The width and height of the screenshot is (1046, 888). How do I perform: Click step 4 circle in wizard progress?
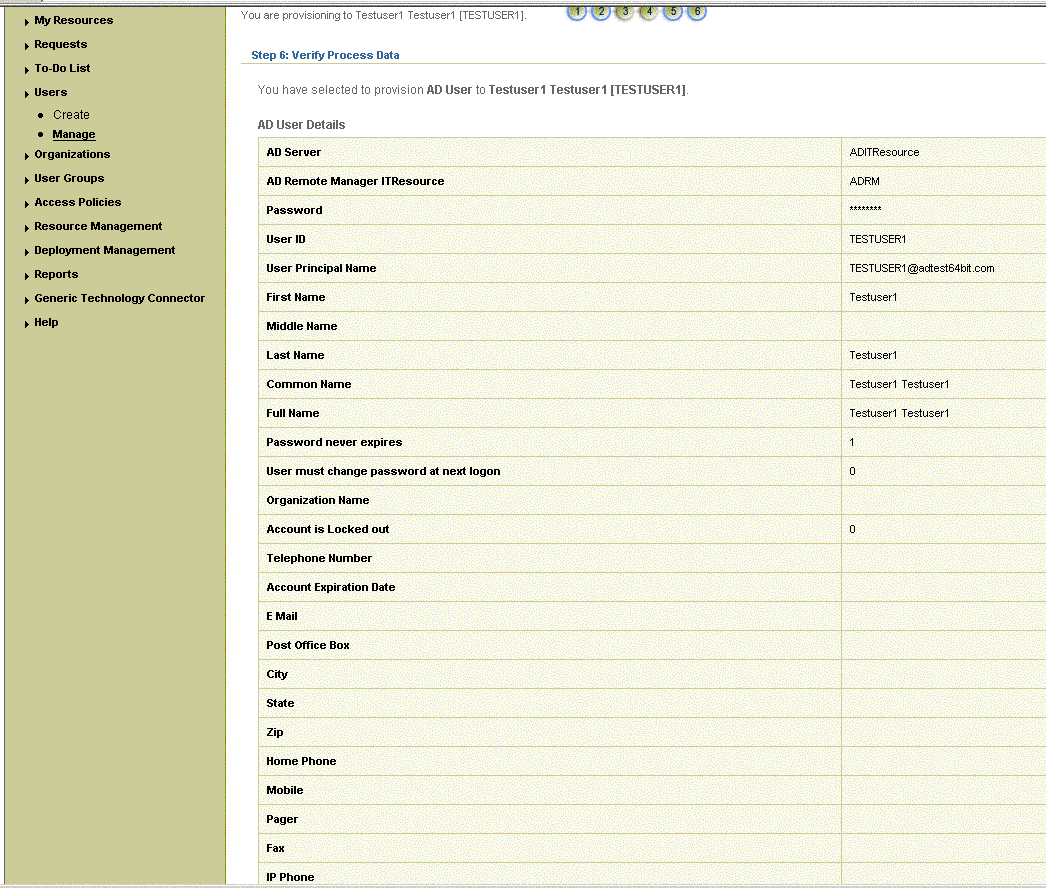(x=649, y=11)
